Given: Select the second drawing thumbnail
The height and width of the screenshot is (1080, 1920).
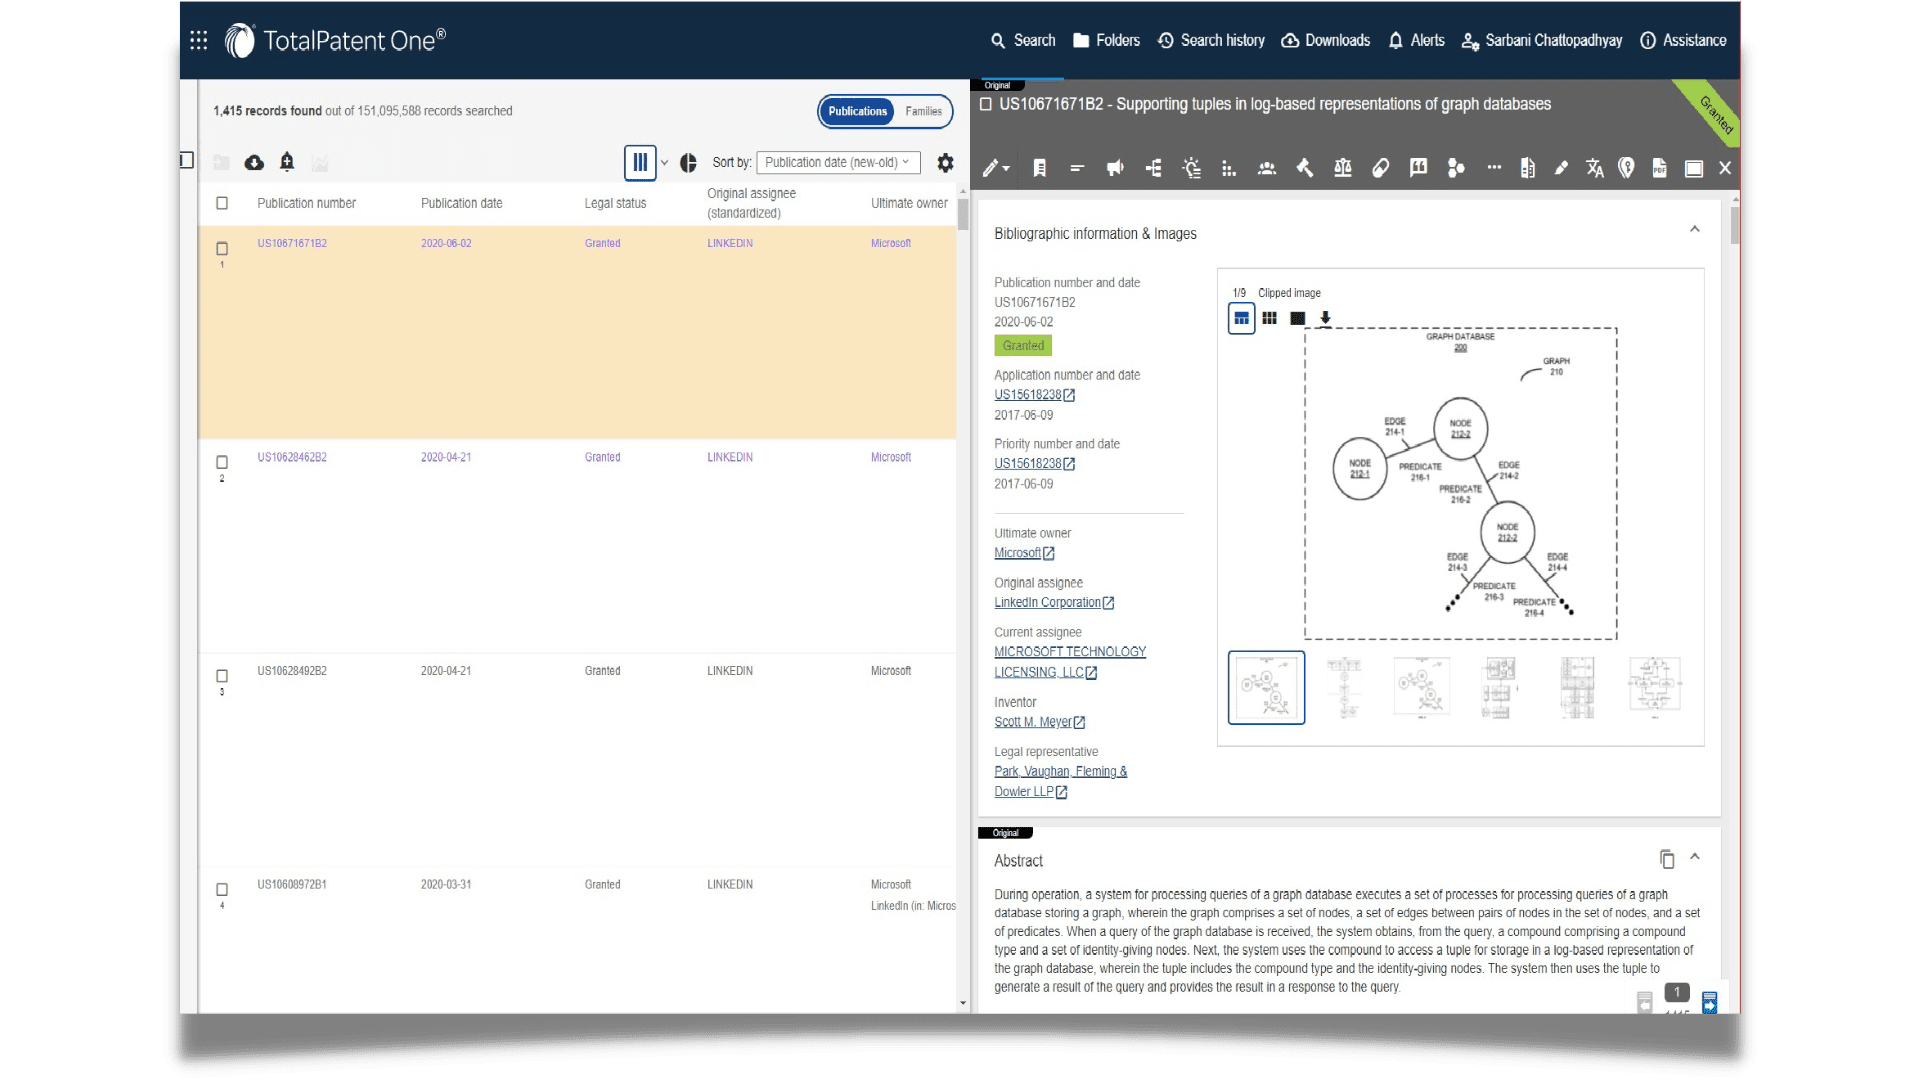Looking at the screenshot, I should pos(1343,687).
